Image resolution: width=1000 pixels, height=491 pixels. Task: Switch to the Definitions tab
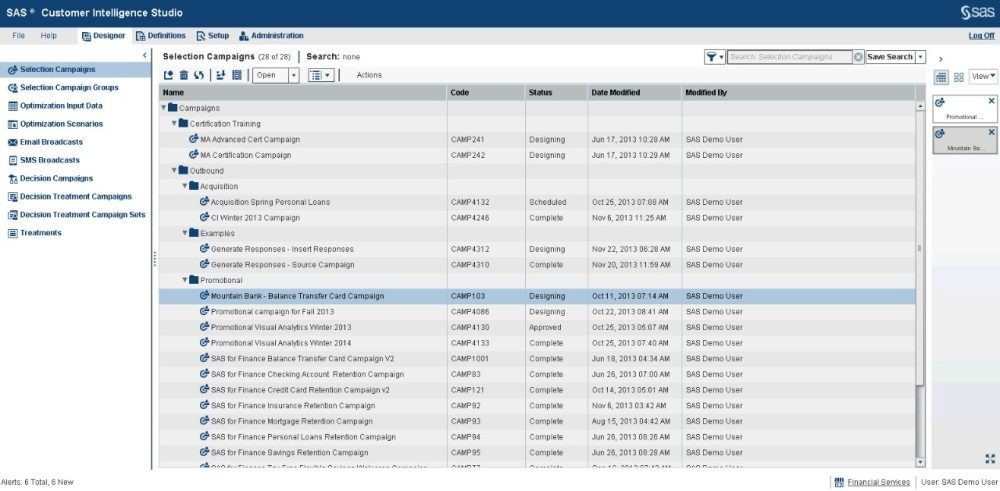tap(159, 35)
